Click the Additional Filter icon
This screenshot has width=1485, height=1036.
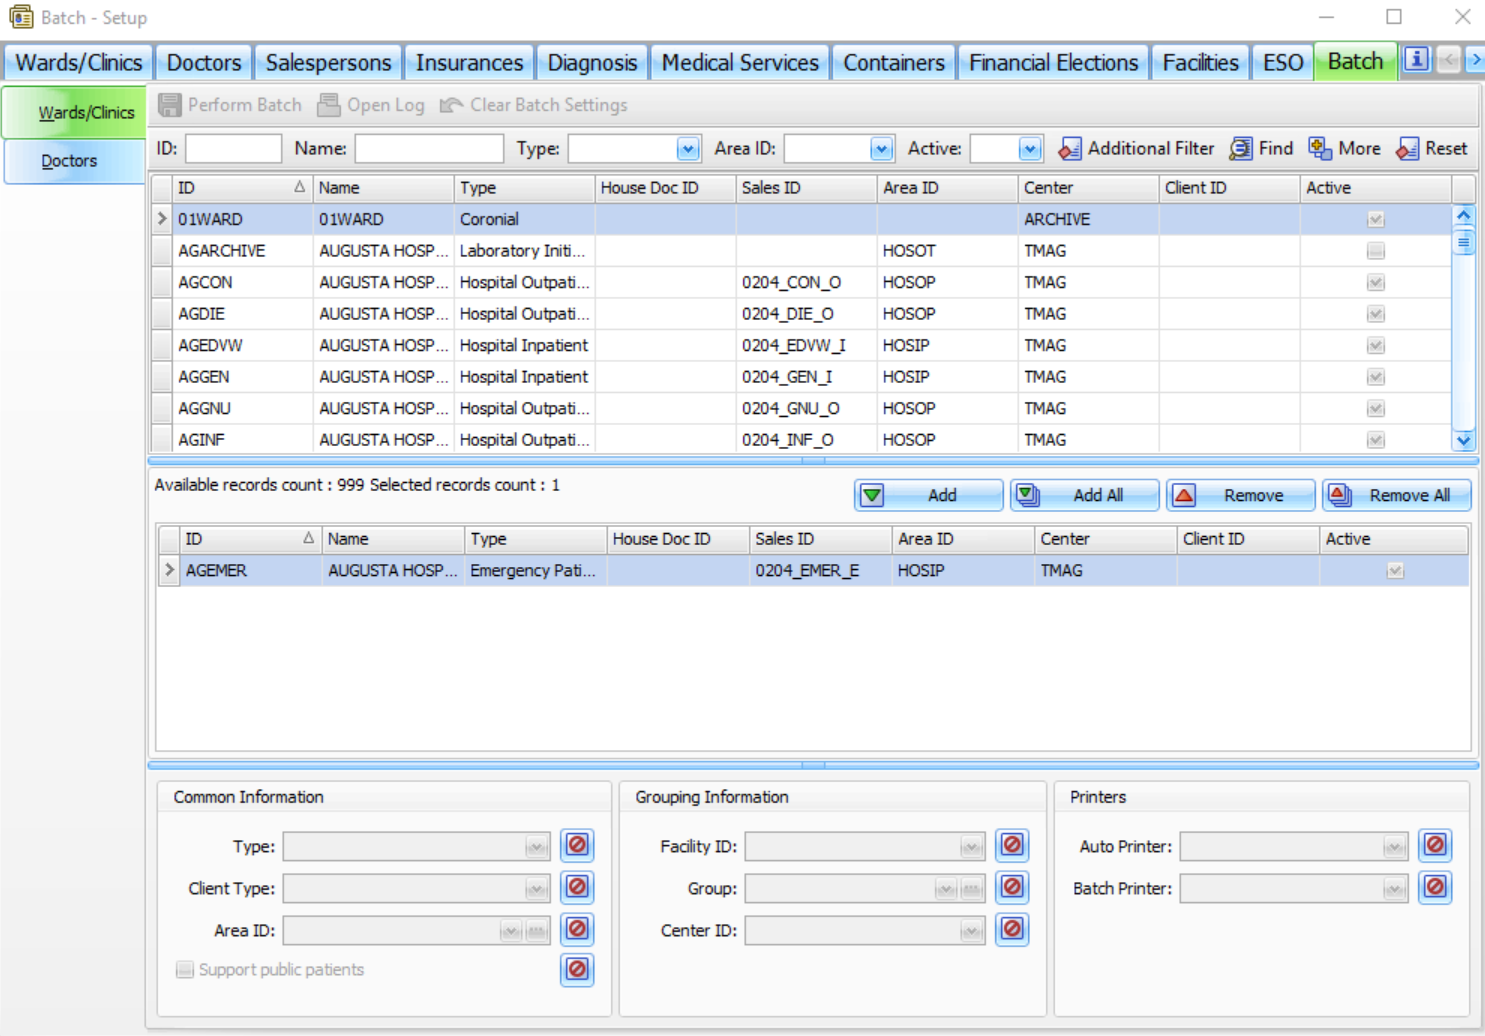[1069, 149]
